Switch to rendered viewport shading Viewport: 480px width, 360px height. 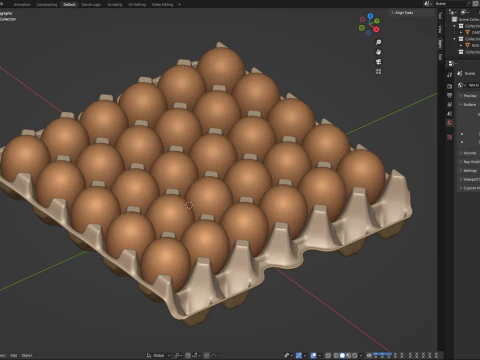355,355
